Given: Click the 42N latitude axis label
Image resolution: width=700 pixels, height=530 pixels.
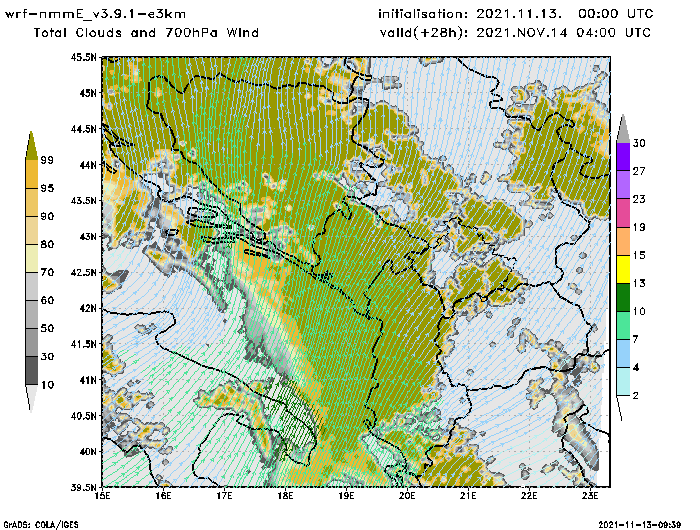Looking at the screenshot, I should coord(88,308).
